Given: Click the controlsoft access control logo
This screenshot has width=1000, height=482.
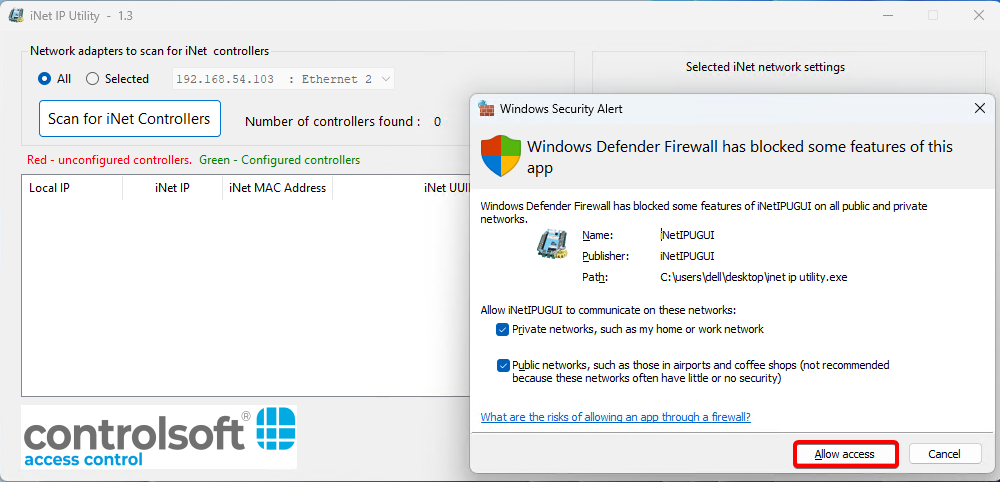Looking at the screenshot, I should click(x=159, y=437).
